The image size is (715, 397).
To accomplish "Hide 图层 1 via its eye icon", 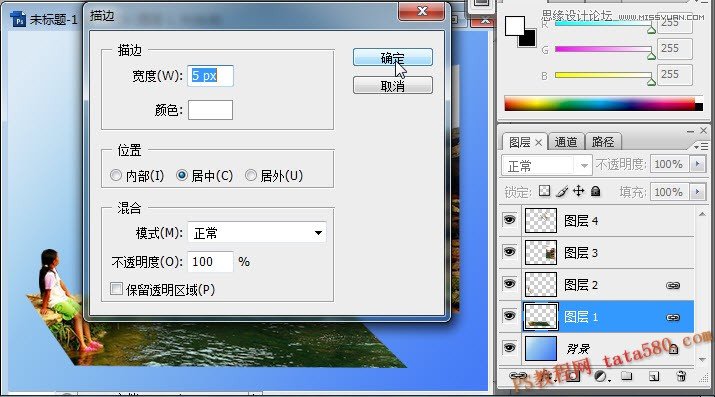I will click(509, 316).
